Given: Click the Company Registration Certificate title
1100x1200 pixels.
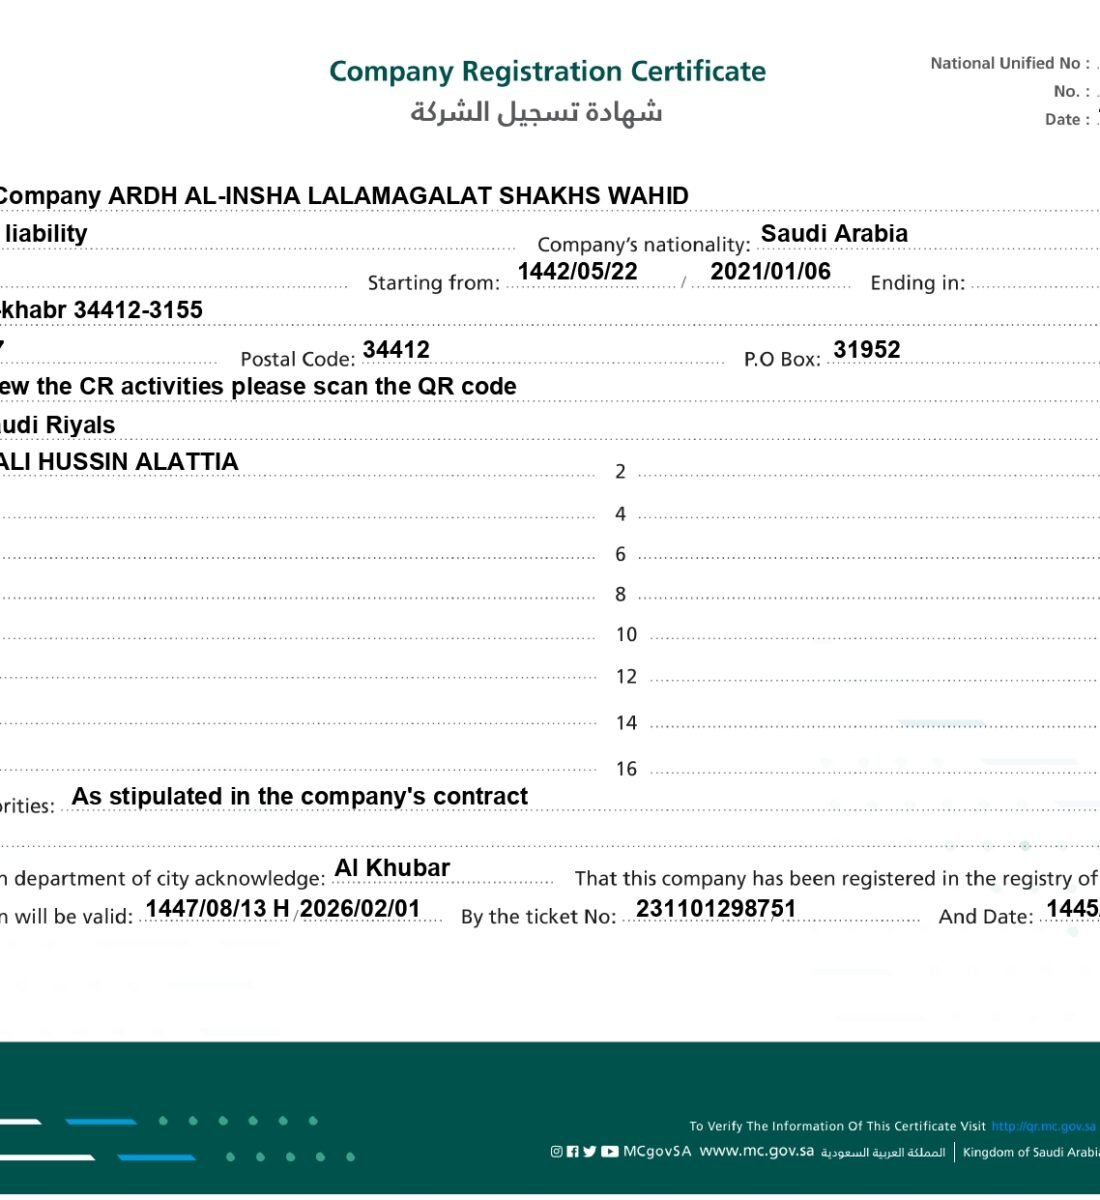Looking at the screenshot, I should (547, 72).
